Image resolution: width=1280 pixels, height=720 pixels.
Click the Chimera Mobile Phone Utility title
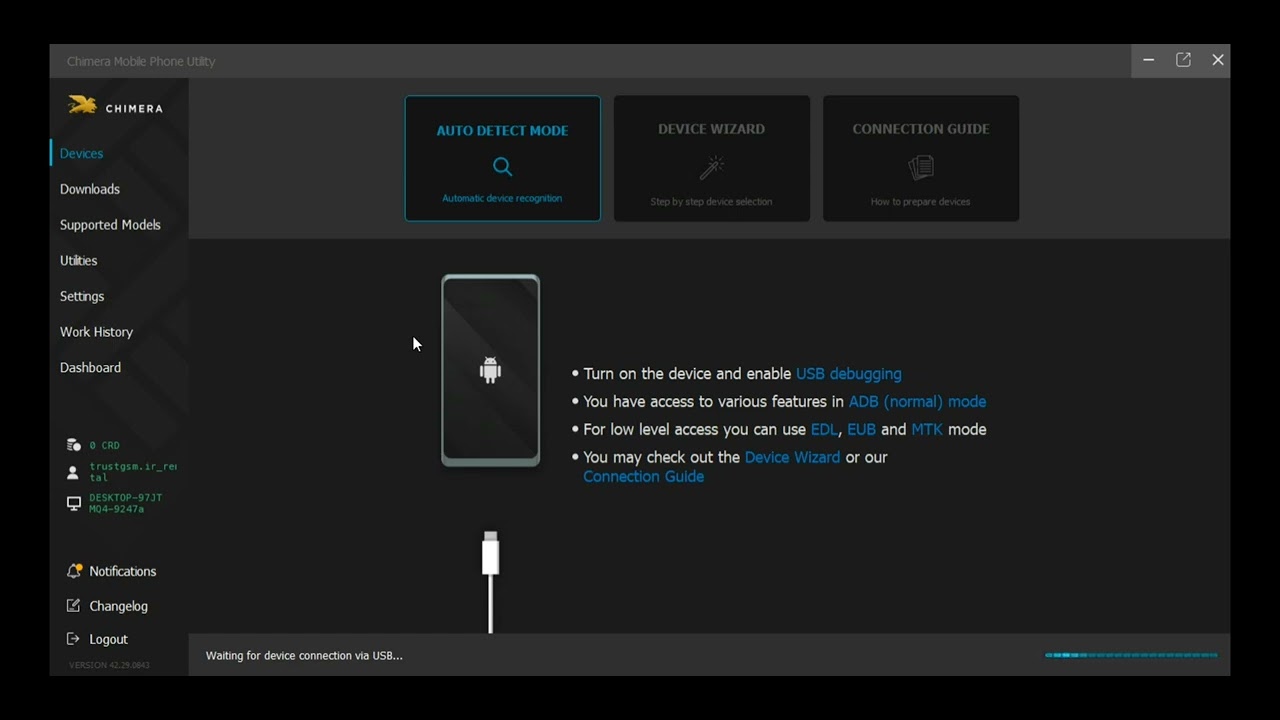click(141, 61)
